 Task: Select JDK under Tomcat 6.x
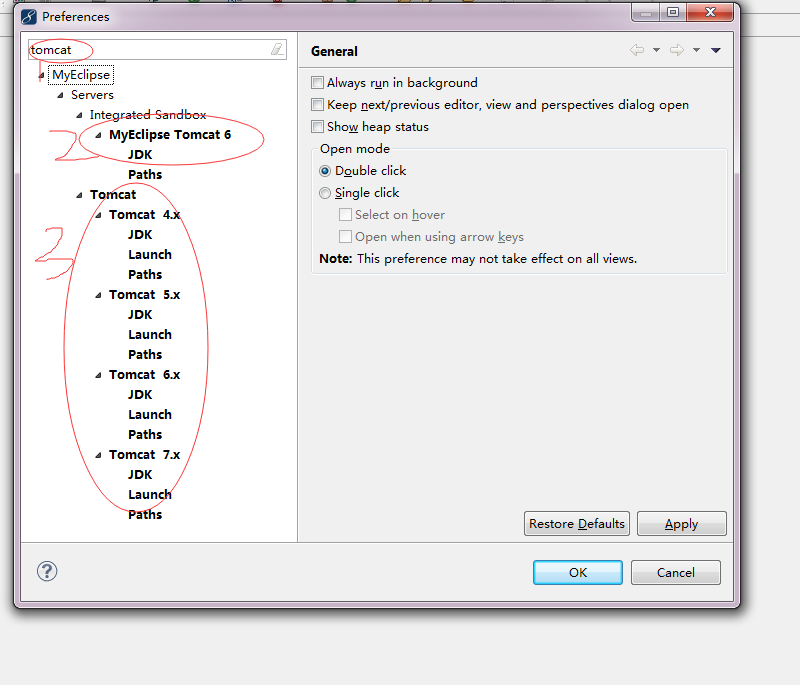coord(140,395)
